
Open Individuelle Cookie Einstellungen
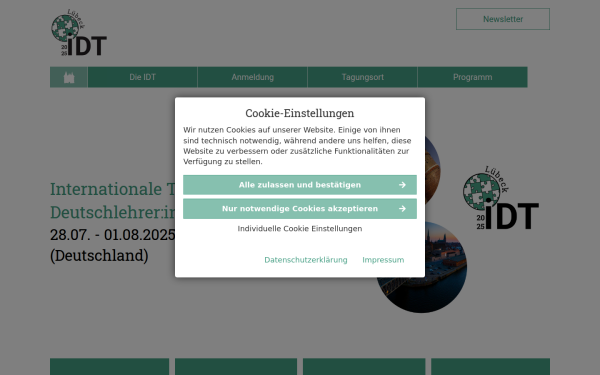tap(300, 228)
